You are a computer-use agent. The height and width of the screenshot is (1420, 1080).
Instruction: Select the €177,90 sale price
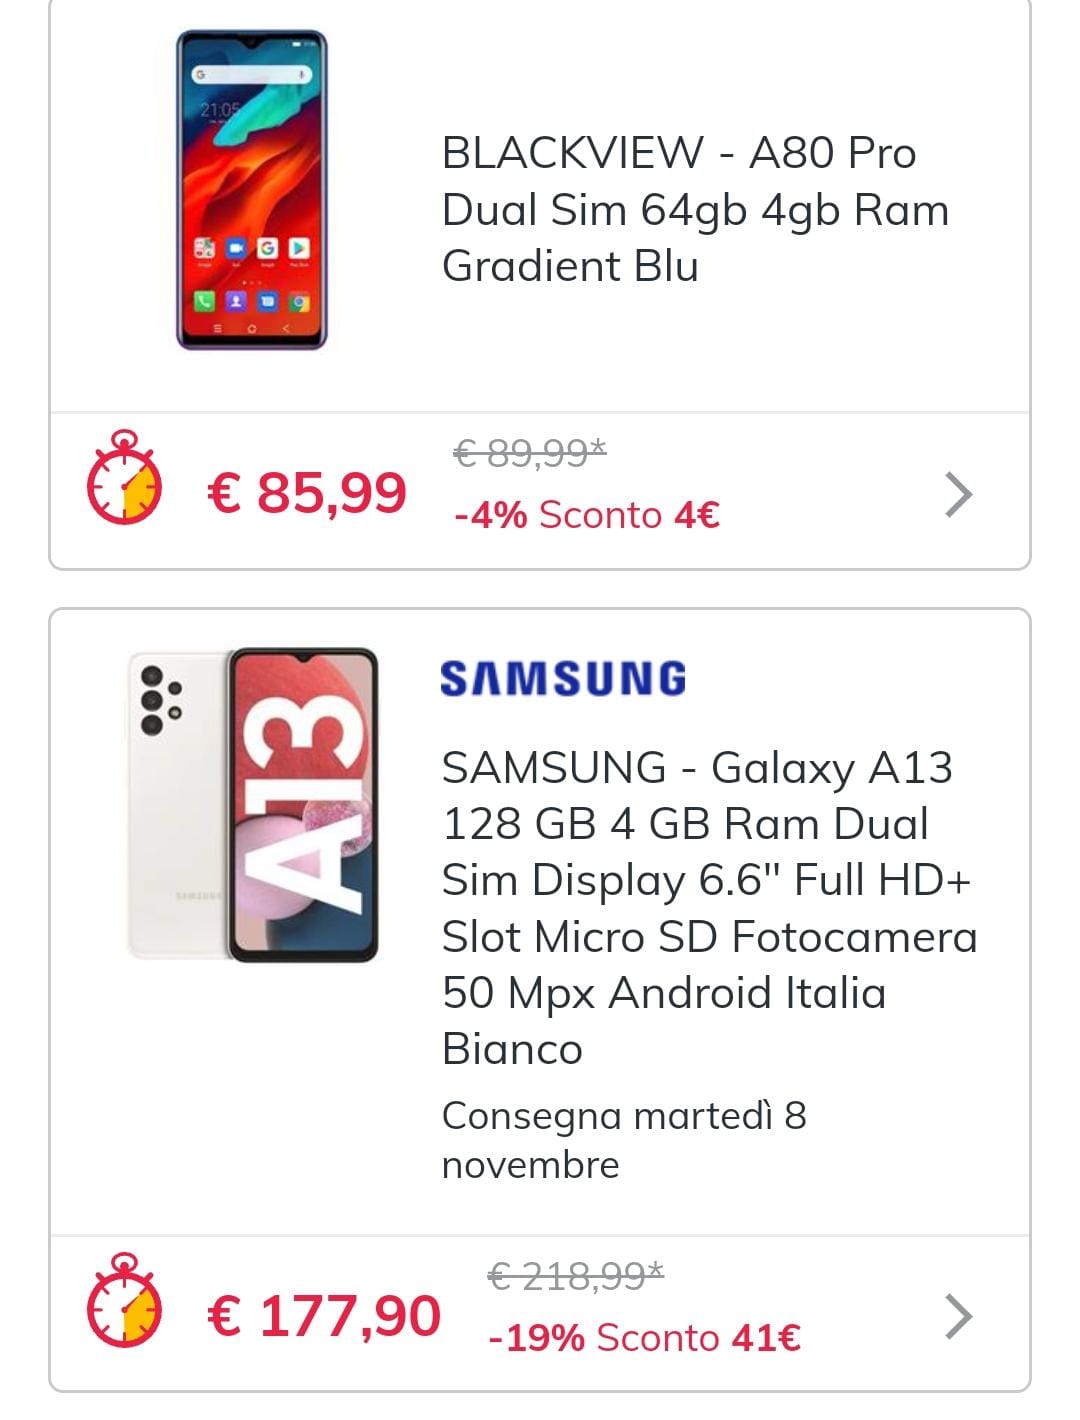click(x=323, y=1315)
